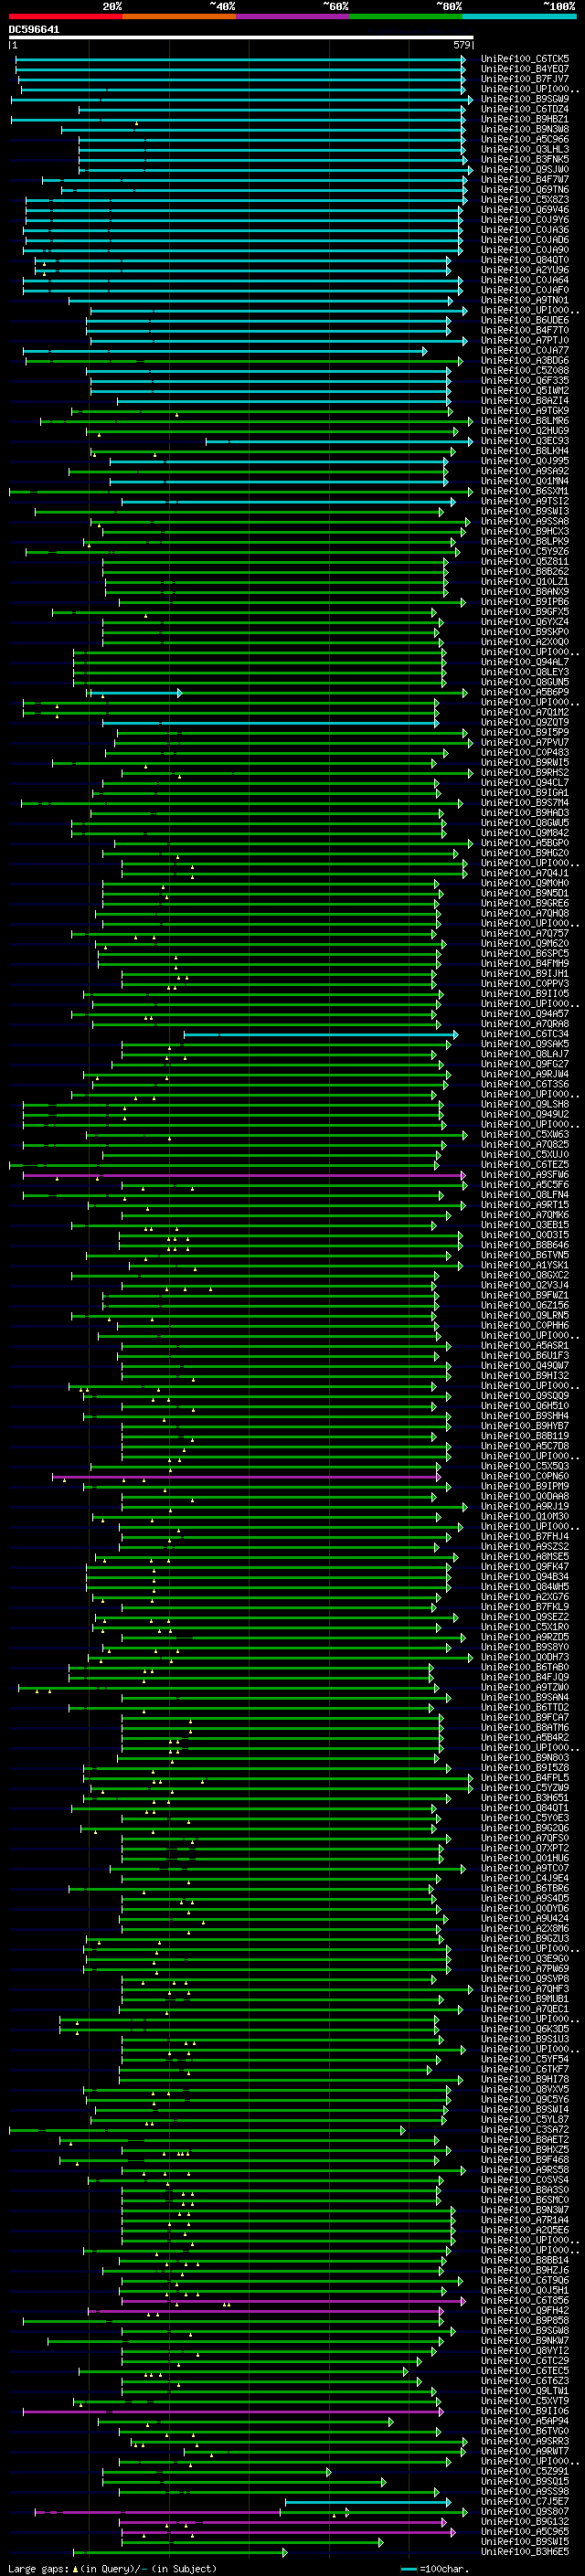585x2576 pixels.
Task: Select the UniRef100_Q5IWM2 label
Action: 525,390
